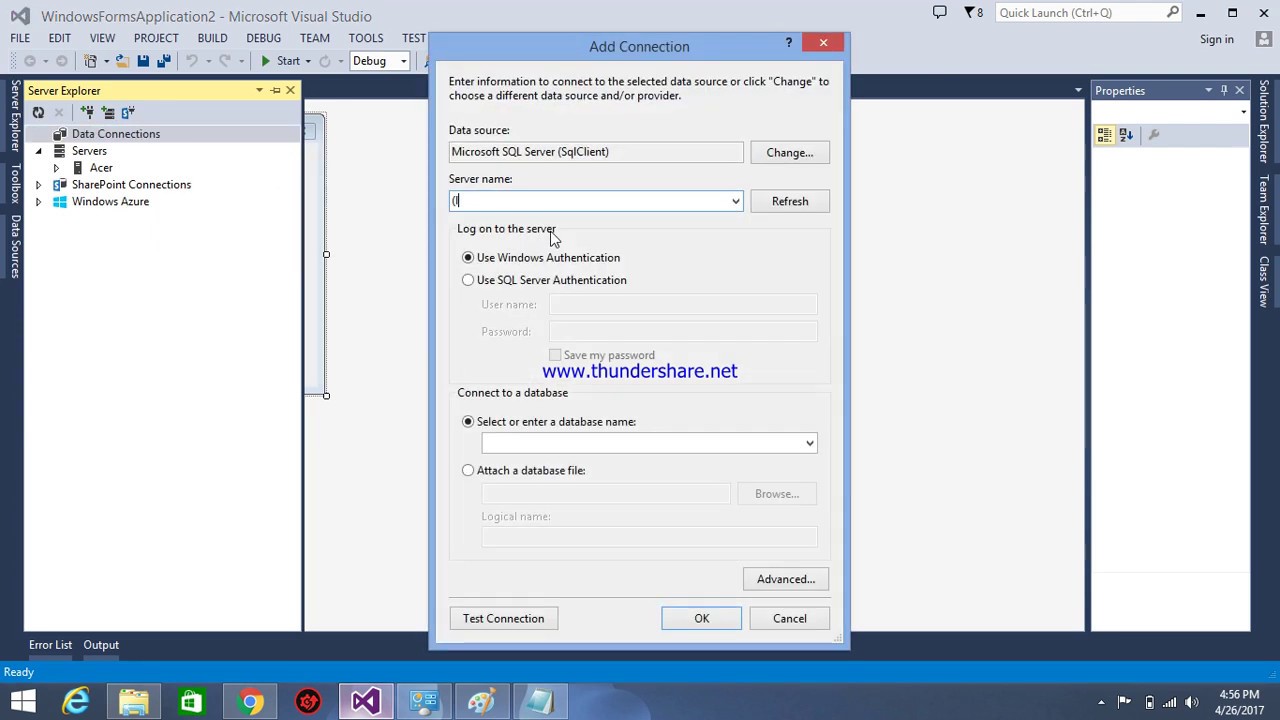1280x720 pixels.
Task: Click the Categorized icon in Properties window
Action: 1105,135
